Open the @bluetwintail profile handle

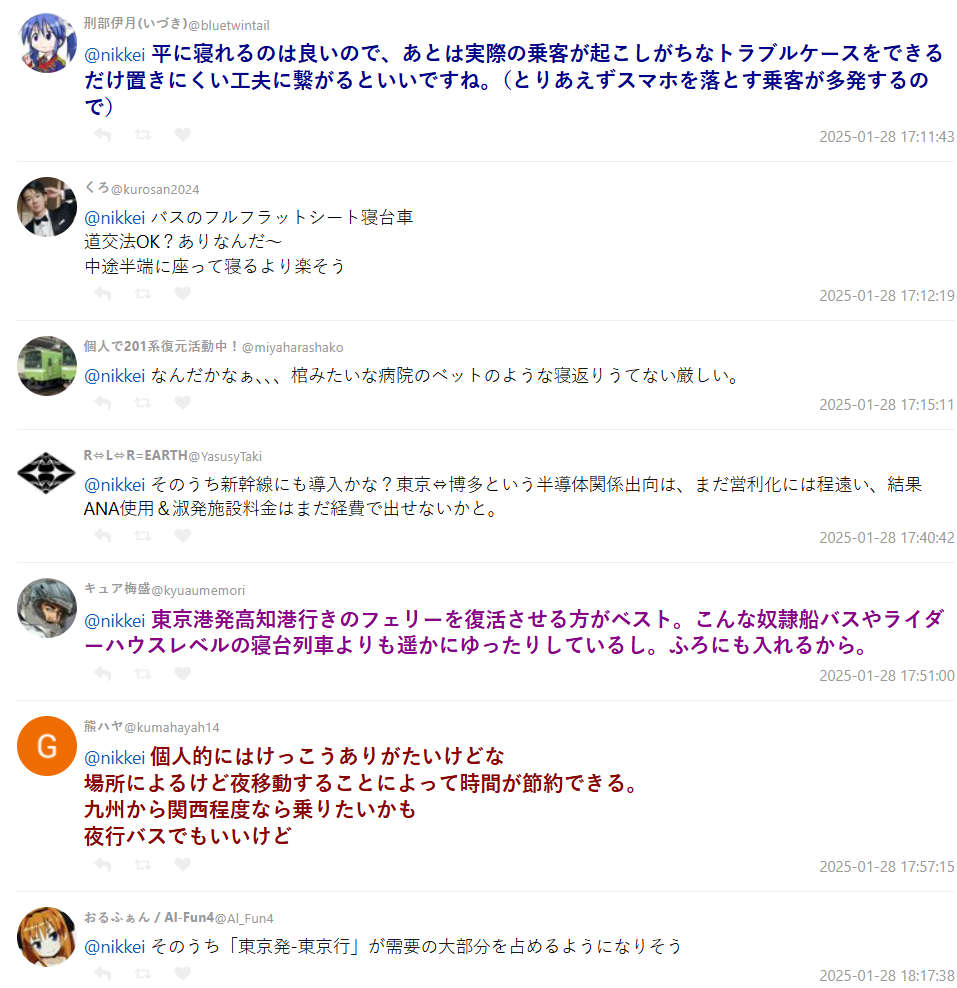[x=229, y=25]
